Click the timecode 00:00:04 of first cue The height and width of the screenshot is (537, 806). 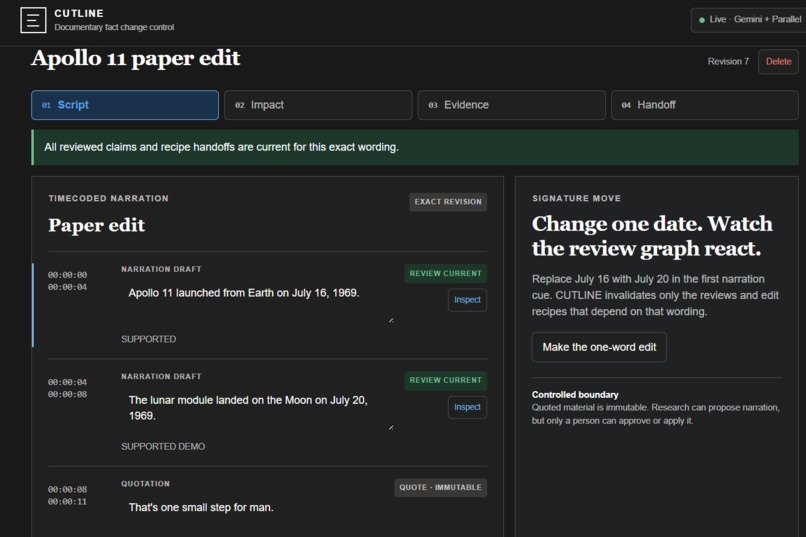coord(67,287)
